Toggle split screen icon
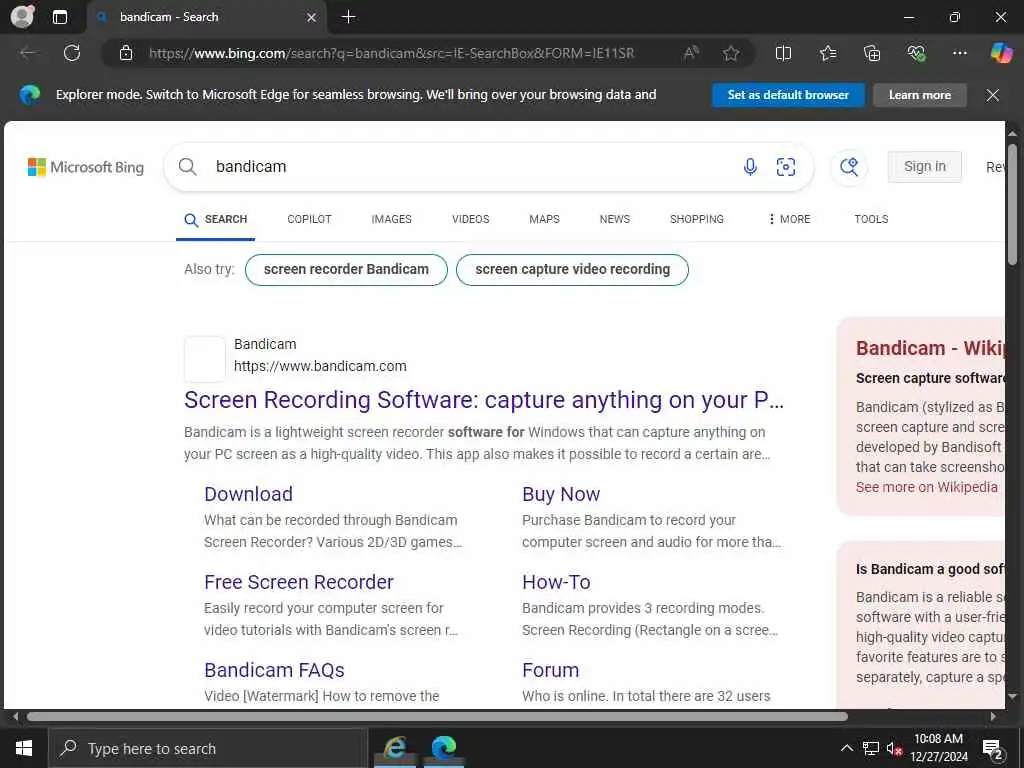The height and width of the screenshot is (768, 1024). point(783,53)
